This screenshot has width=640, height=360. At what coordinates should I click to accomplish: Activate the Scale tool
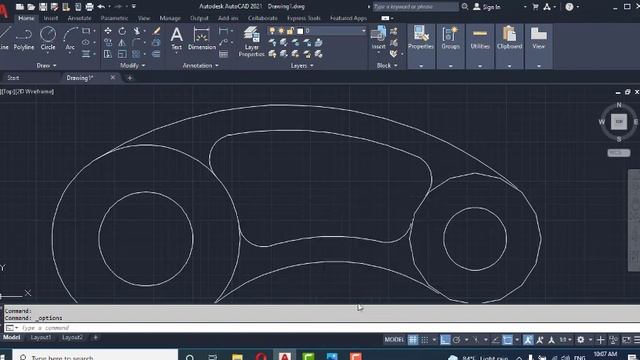tap(122, 54)
